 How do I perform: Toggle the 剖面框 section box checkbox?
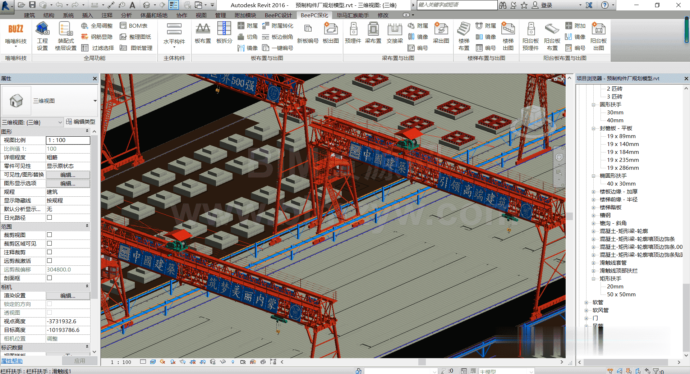49,278
